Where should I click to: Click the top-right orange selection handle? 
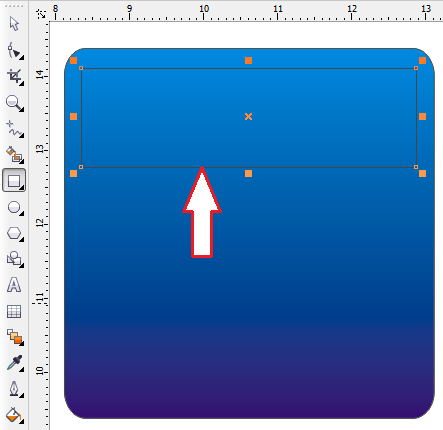[422, 60]
